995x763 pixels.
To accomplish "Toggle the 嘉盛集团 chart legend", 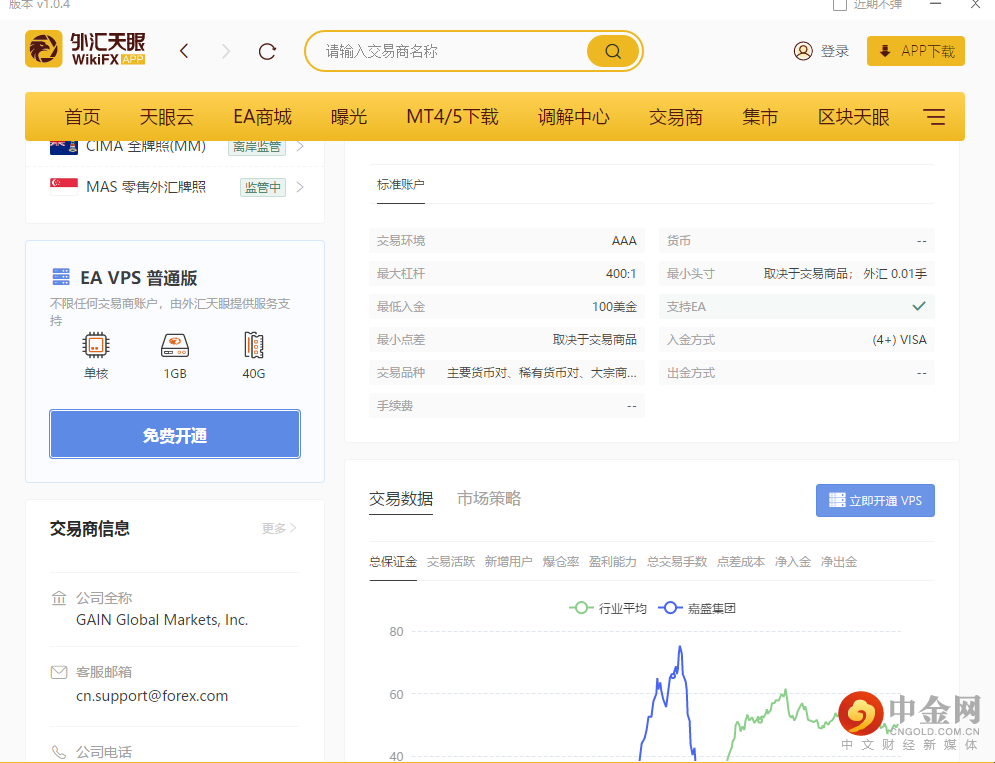I will point(699,607).
